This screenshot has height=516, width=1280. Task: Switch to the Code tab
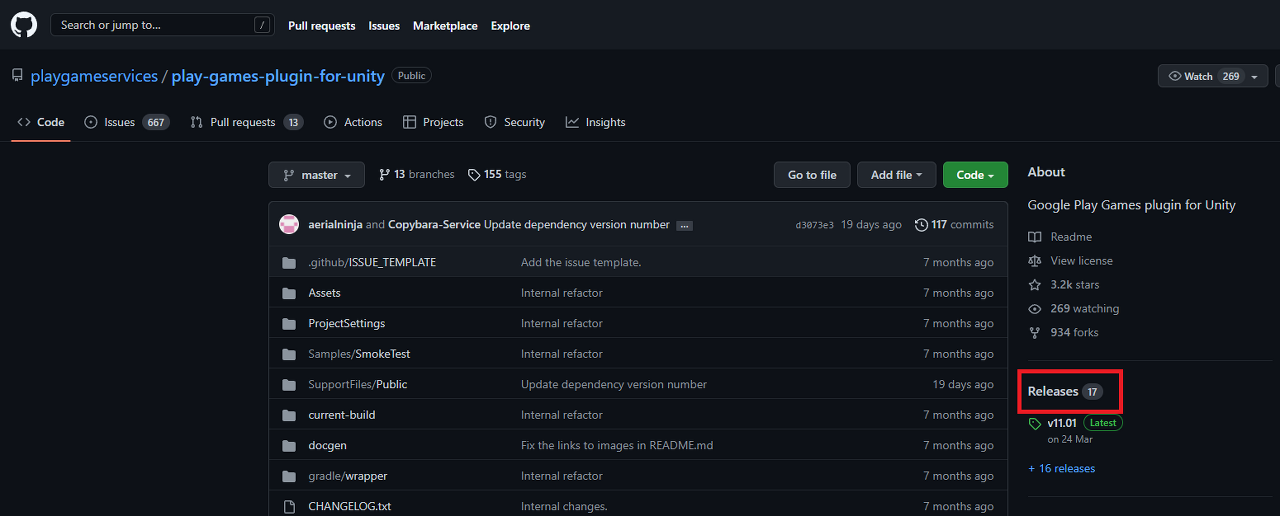coord(41,122)
